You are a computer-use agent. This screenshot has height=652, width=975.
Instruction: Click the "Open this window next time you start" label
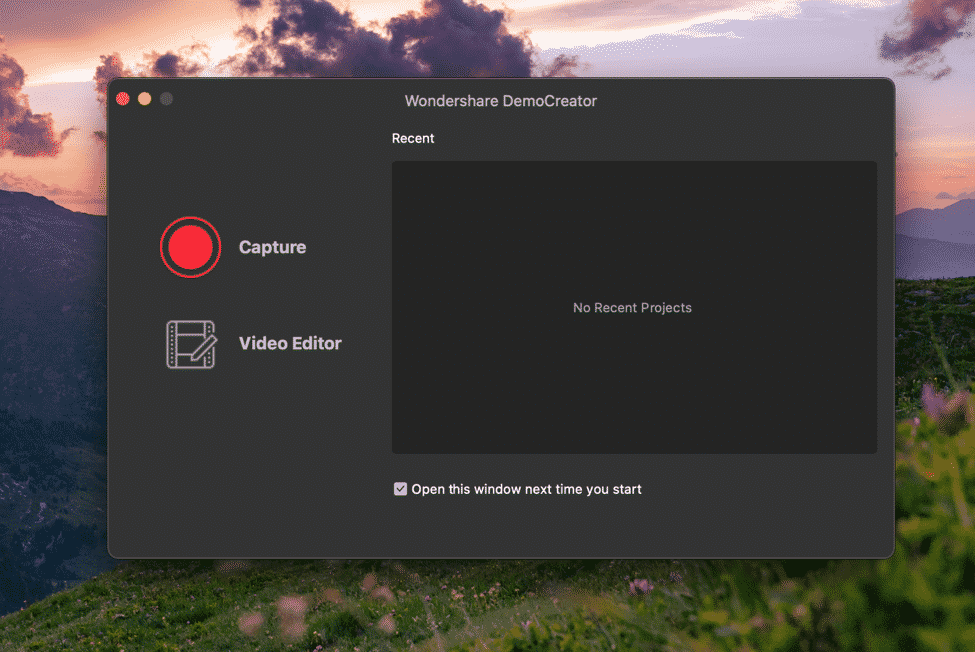point(526,489)
